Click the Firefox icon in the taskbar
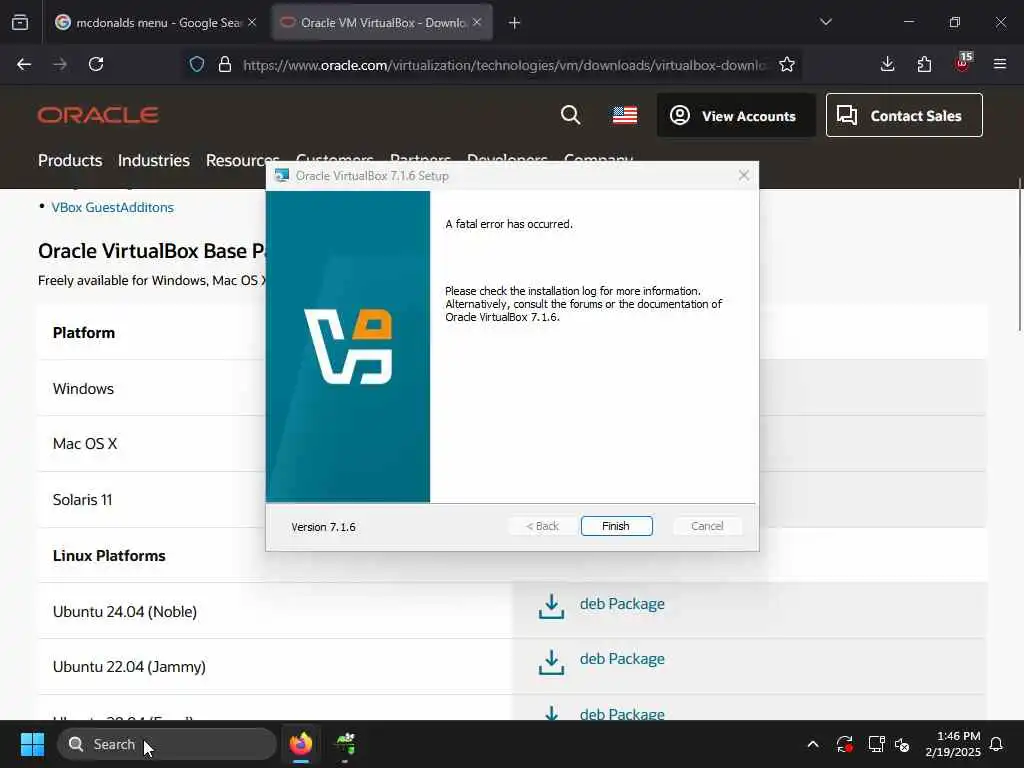The width and height of the screenshot is (1024, 768). click(x=301, y=744)
